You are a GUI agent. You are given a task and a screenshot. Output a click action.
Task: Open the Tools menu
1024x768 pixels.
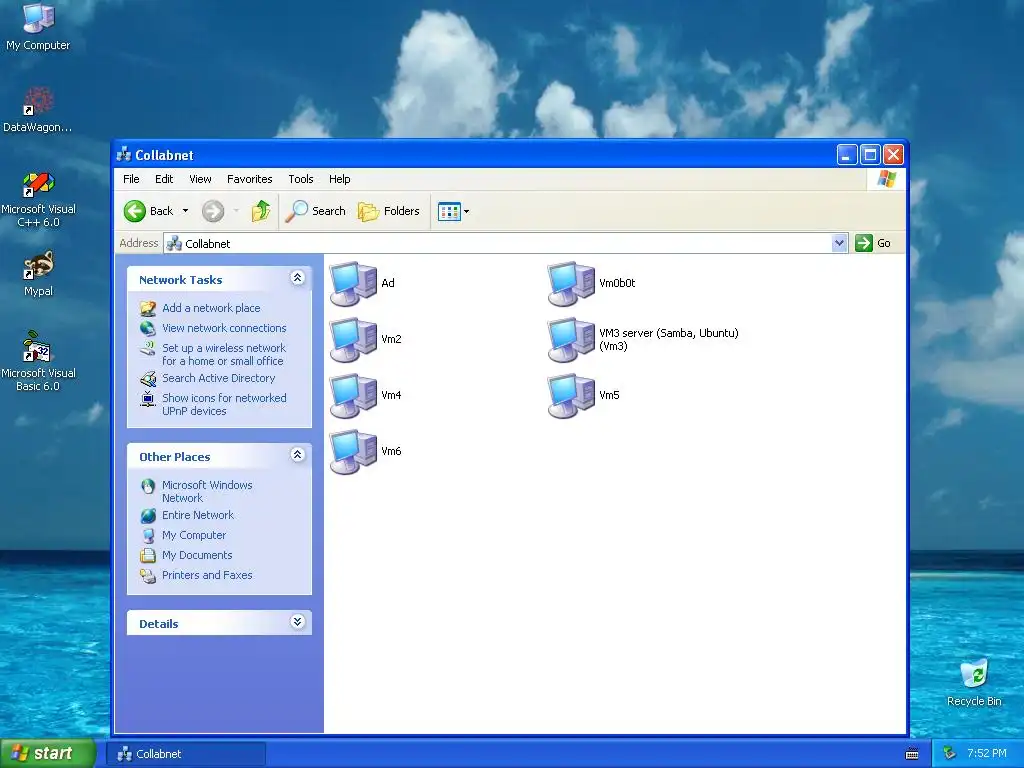301,179
